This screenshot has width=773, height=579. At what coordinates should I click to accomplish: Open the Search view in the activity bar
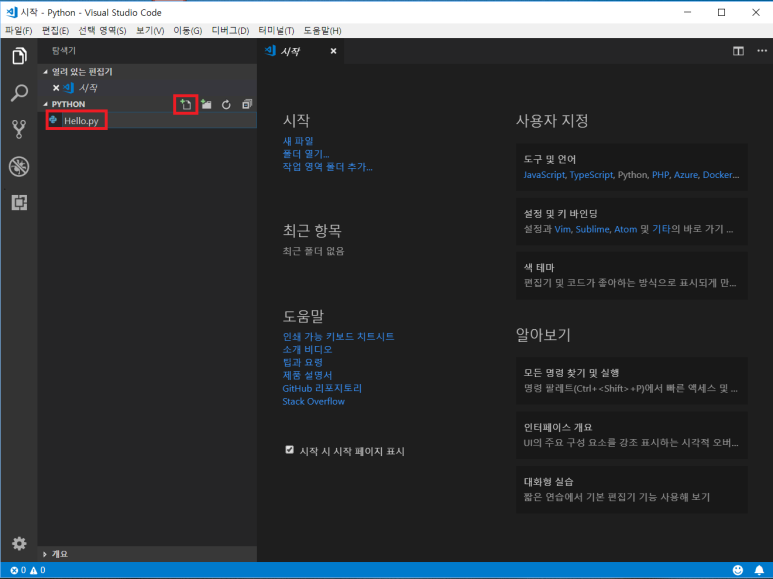[x=19, y=93]
